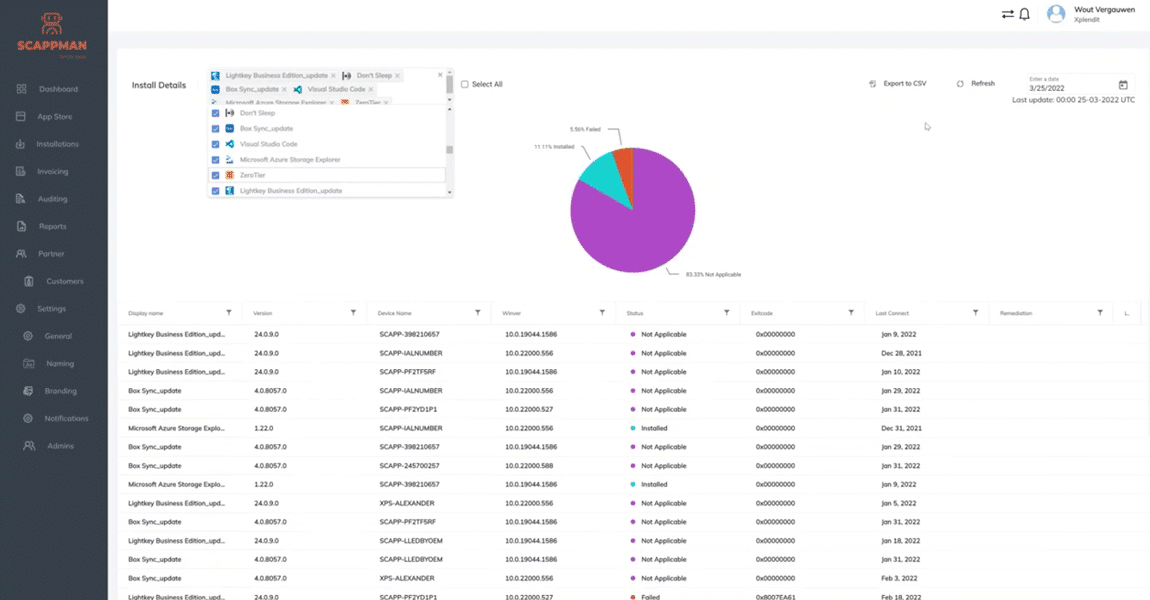Uncheck Box Sync_update in the app list
Screen dimensions: 1150x600
coord(216,128)
